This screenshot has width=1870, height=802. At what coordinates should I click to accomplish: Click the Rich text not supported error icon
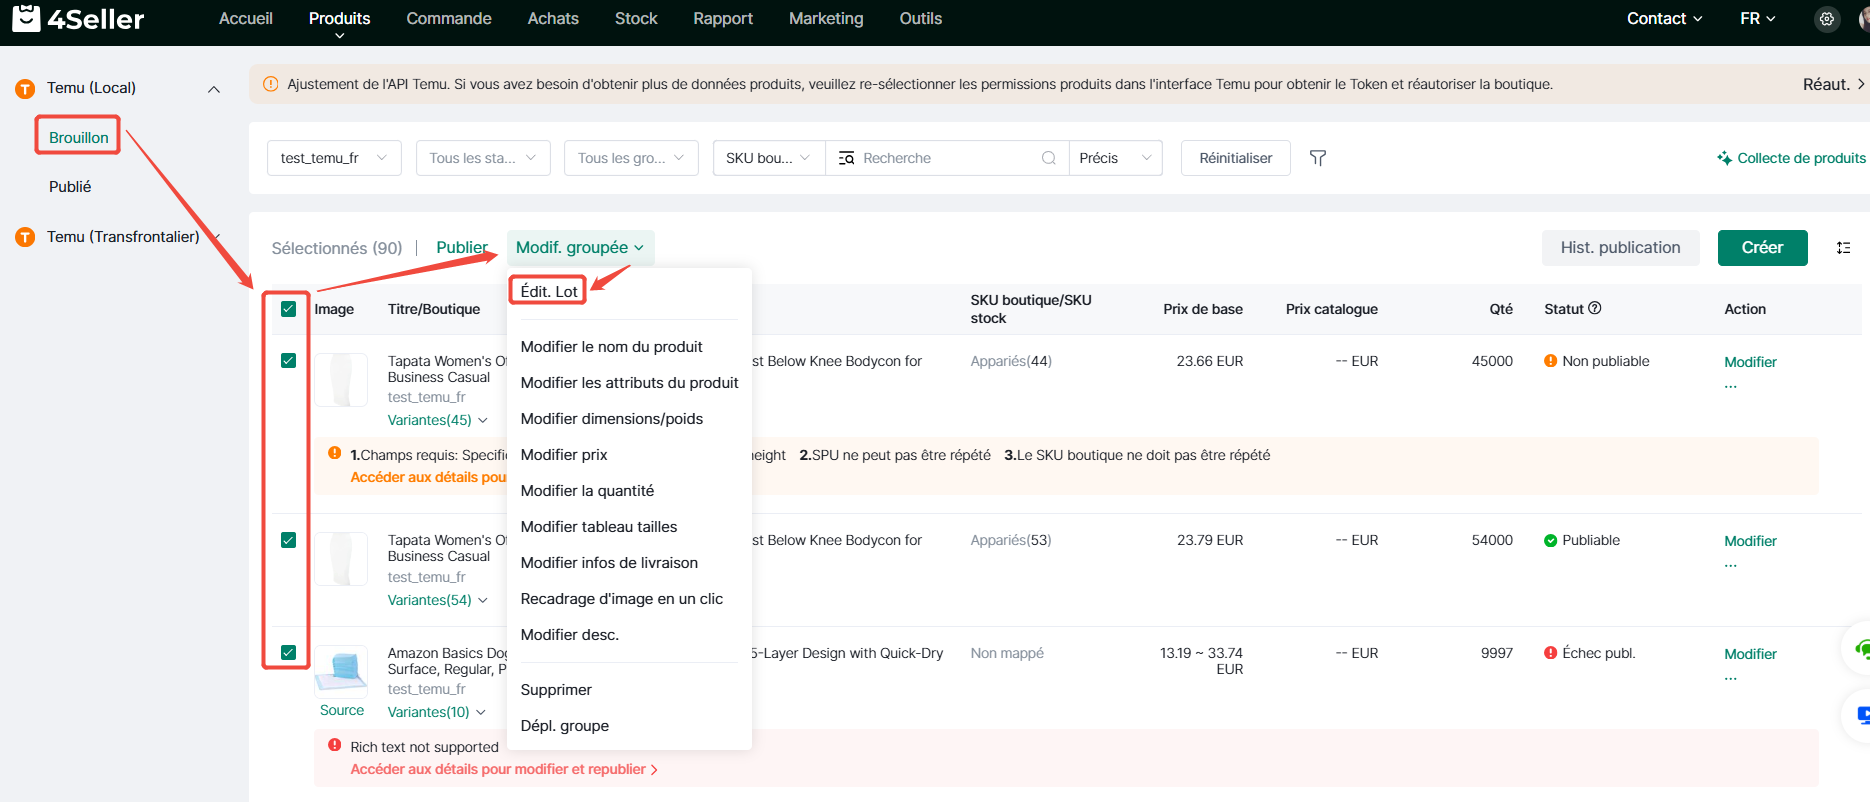[x=334, y=745]
